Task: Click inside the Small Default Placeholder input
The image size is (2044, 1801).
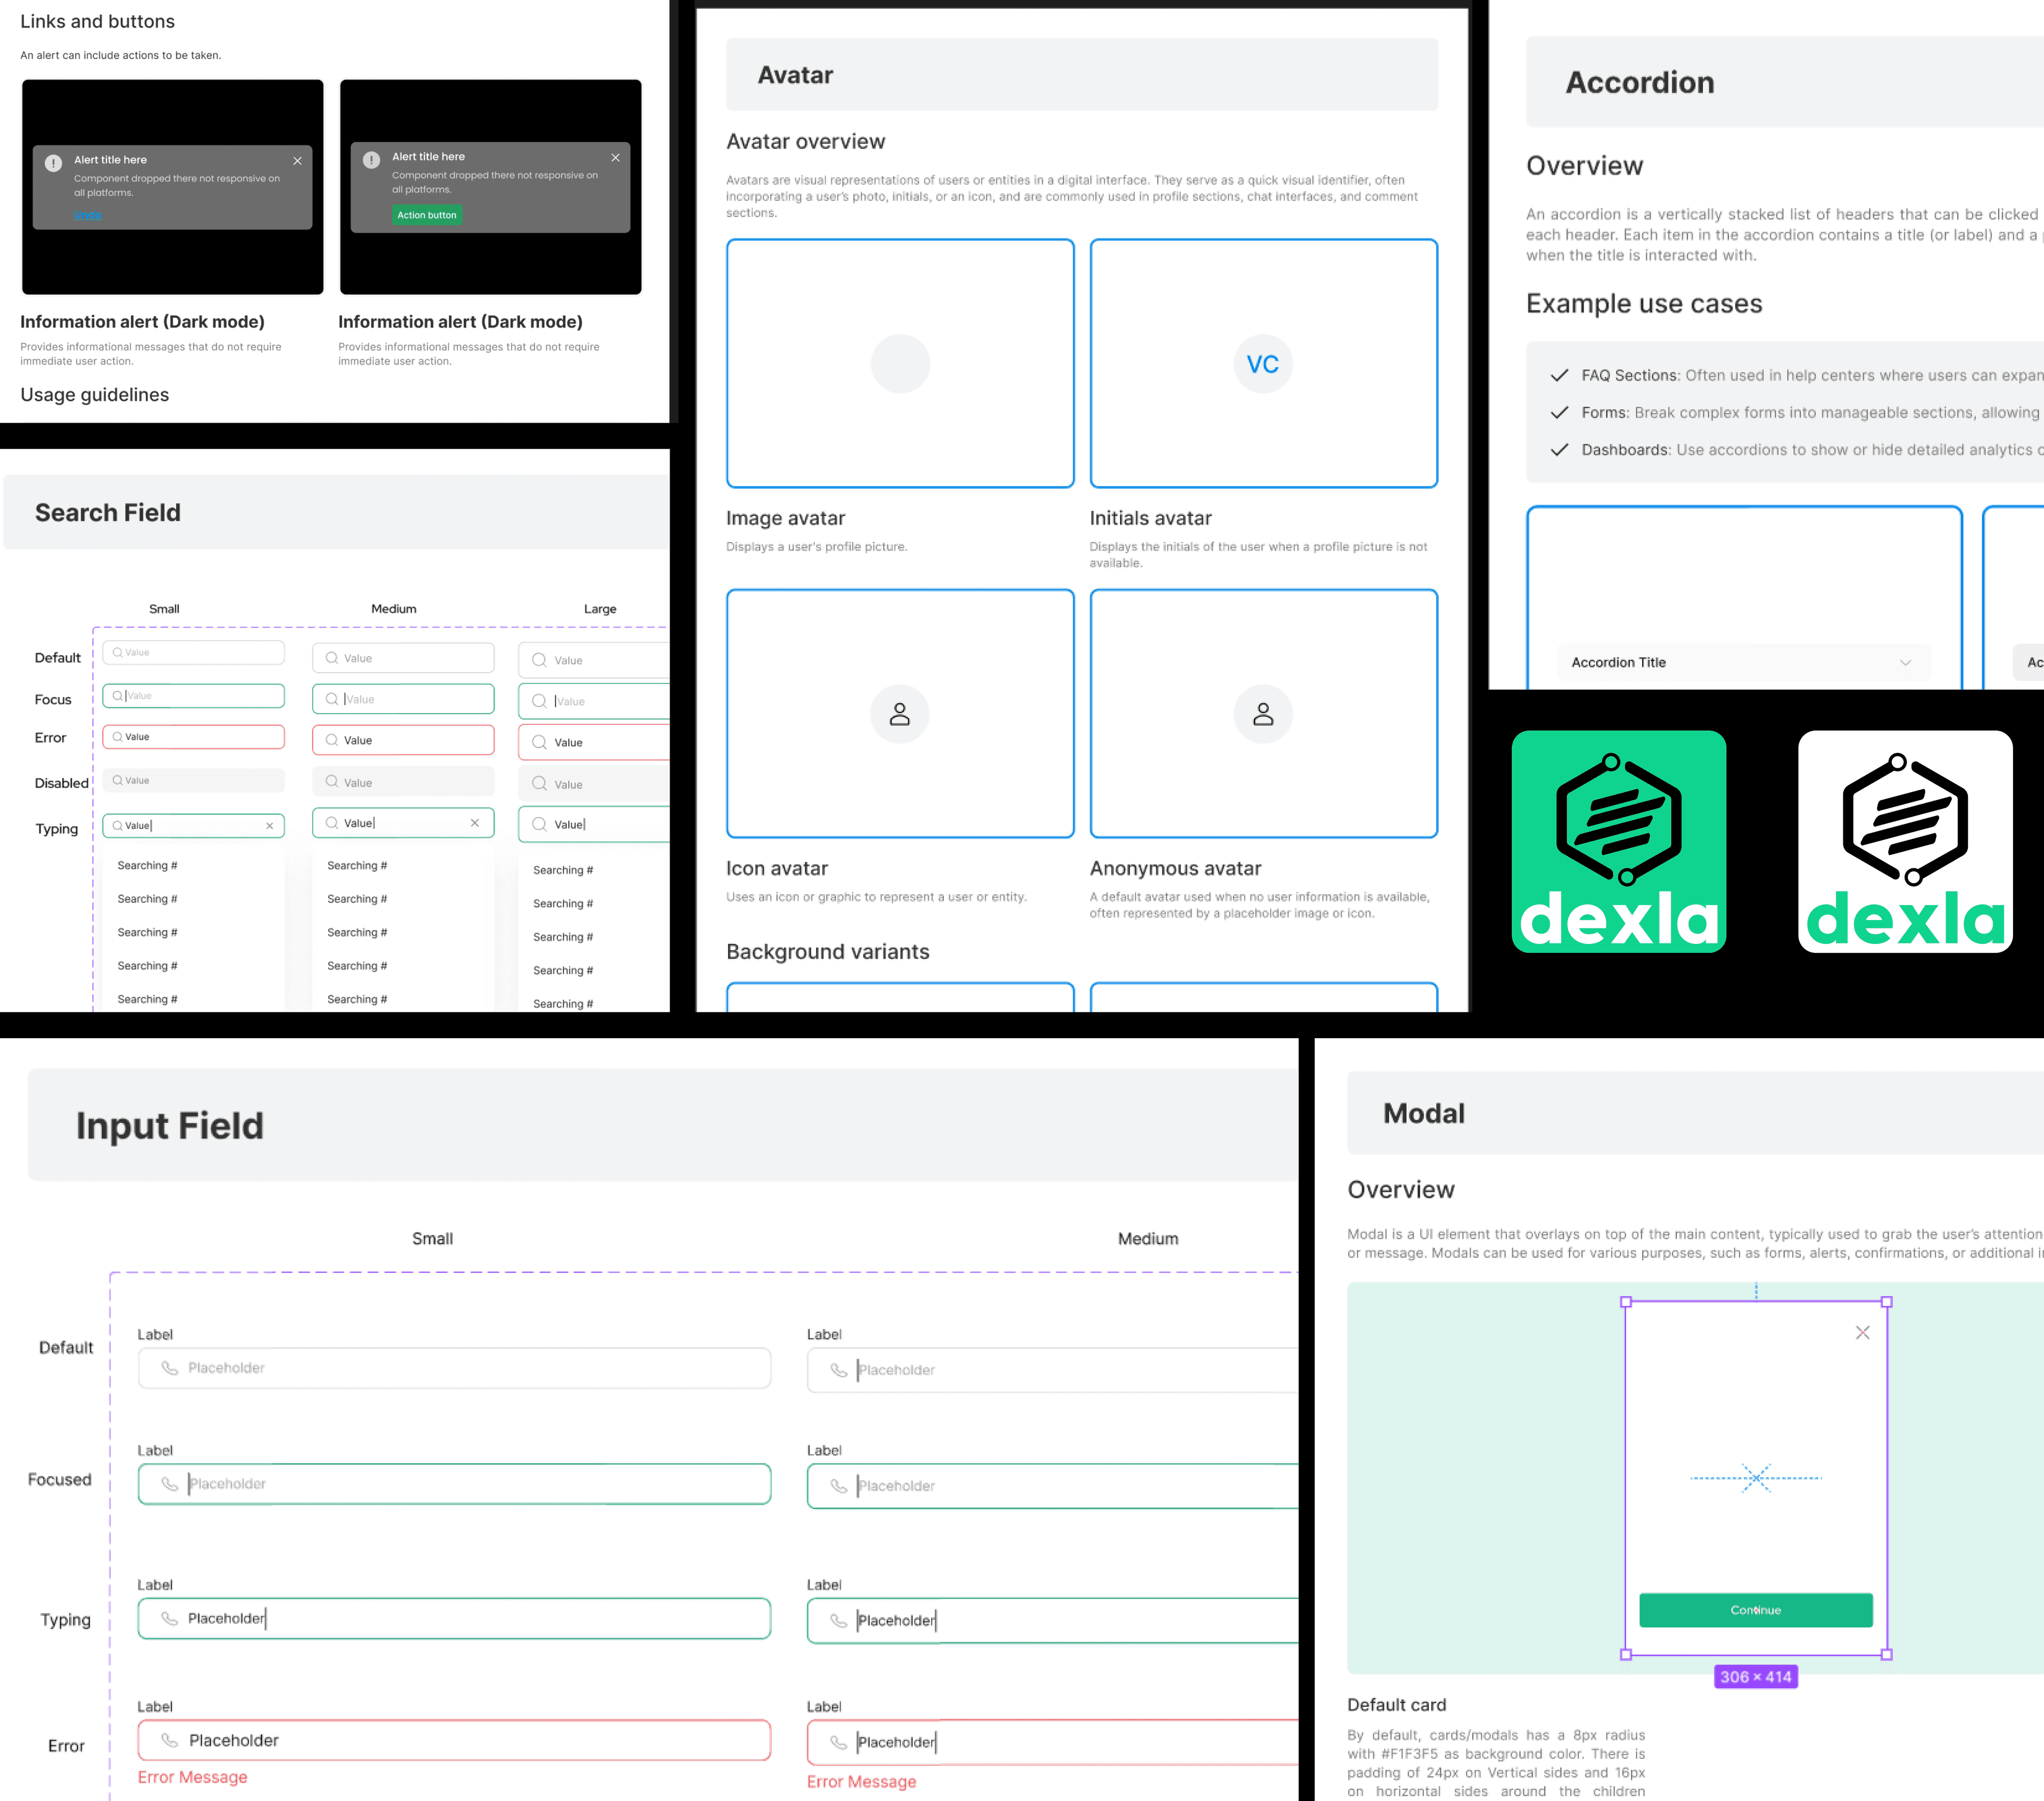Action: (454, 1368)
